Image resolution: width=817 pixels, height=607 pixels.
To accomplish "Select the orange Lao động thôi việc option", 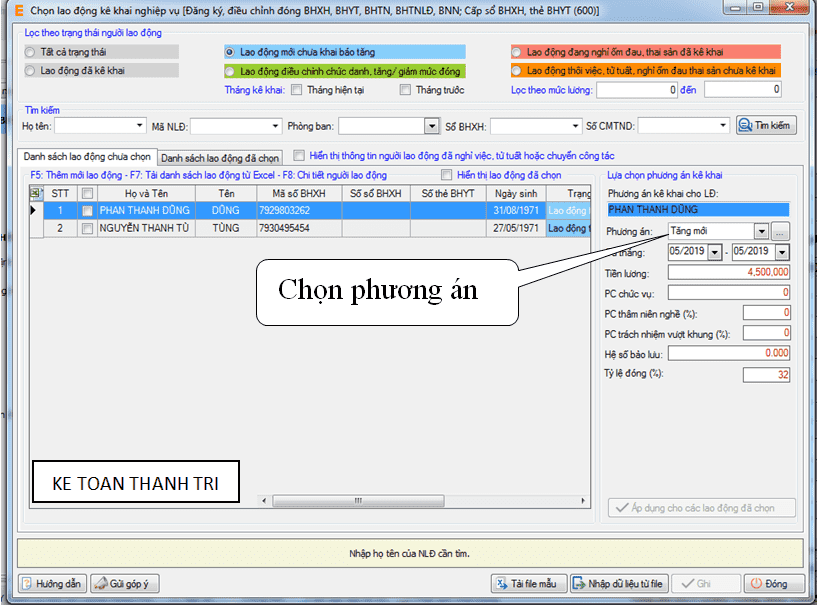I will [x=516, y=71].
